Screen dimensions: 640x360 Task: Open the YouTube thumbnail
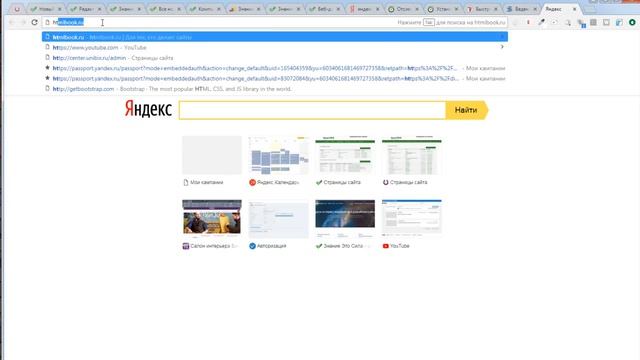click(411, 219)
